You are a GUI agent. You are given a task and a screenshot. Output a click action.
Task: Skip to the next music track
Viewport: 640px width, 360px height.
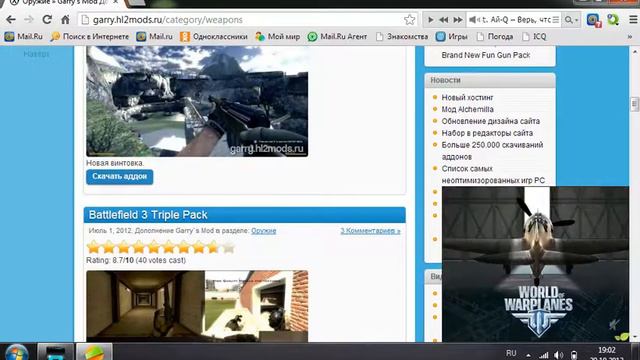[x=458, y=20]
